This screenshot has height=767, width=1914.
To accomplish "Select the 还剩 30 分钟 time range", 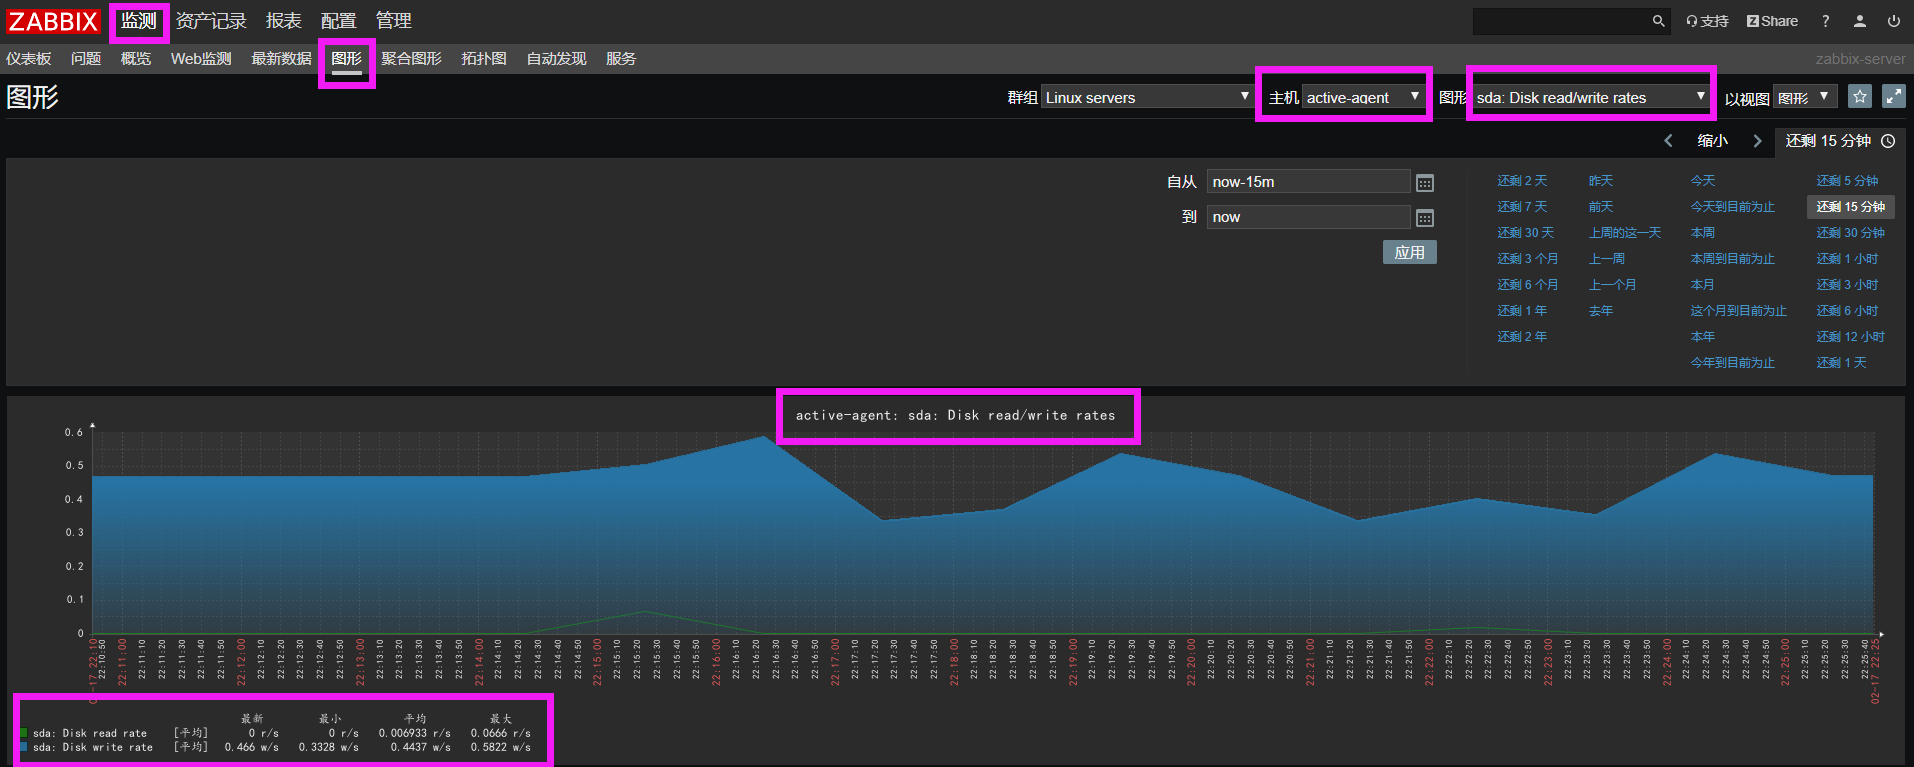I will (1851, 233).
